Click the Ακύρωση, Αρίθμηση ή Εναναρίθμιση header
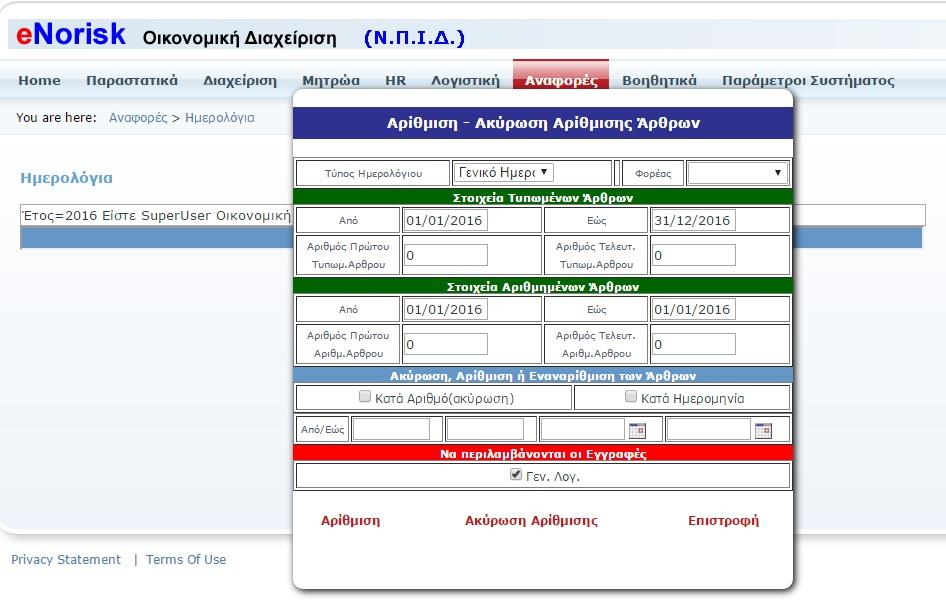The height and width of the screenshot is (615, 946). pyautogui.click(x=542, y=375)
